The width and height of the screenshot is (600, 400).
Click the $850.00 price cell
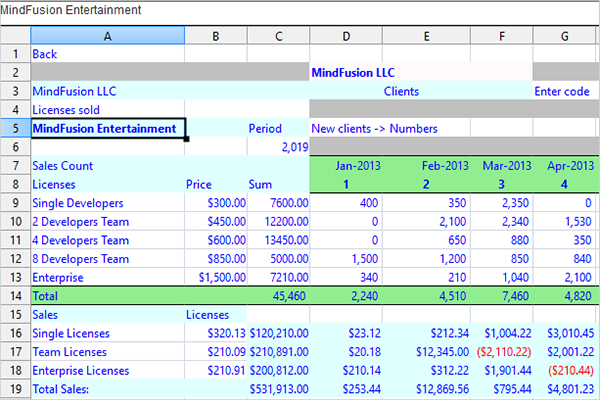coord(216,259)
